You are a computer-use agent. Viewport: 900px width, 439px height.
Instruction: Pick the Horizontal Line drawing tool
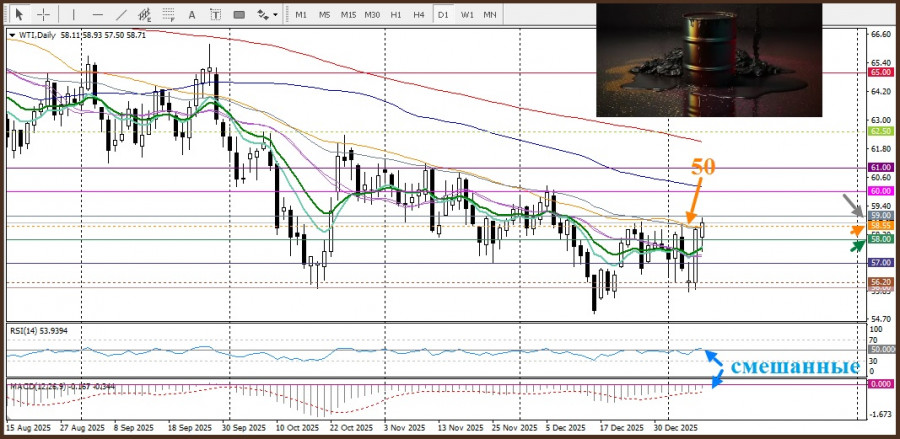click(x=97, y=15)
